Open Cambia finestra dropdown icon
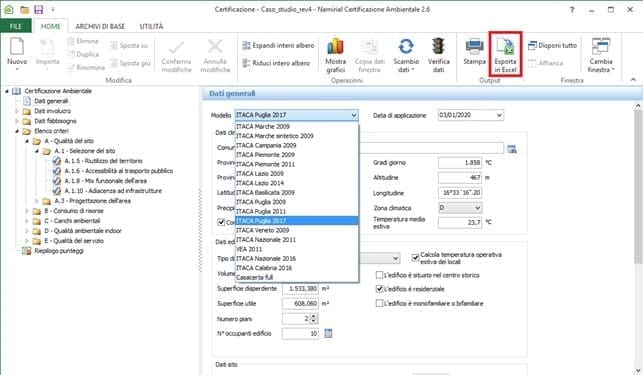 [601, 46]
